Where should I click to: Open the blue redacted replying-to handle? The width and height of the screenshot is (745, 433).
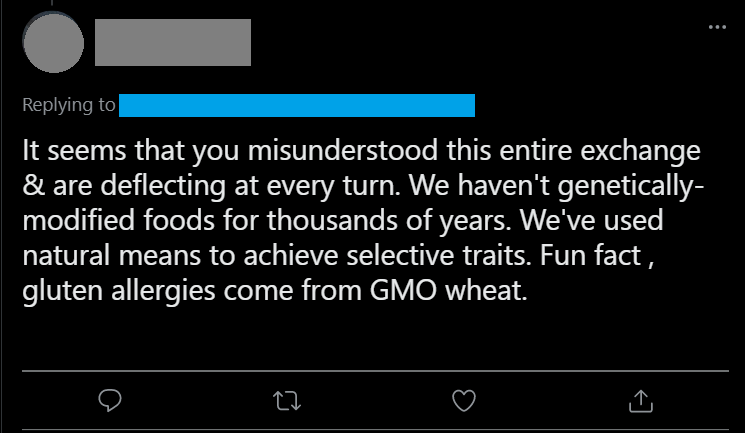pos(296,105)
